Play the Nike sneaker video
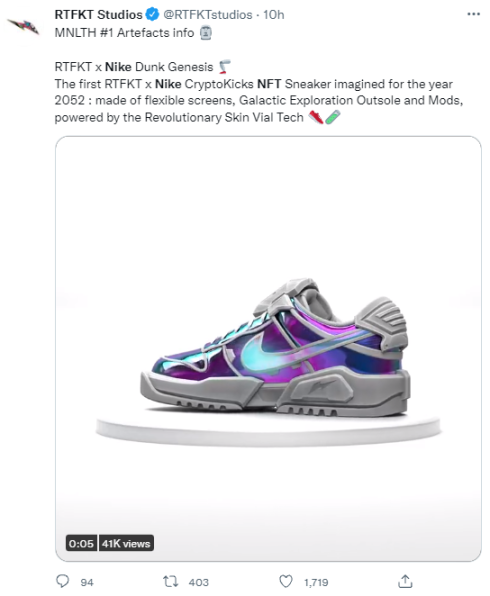Screen dimensions: 490x596 coord(268,349)
